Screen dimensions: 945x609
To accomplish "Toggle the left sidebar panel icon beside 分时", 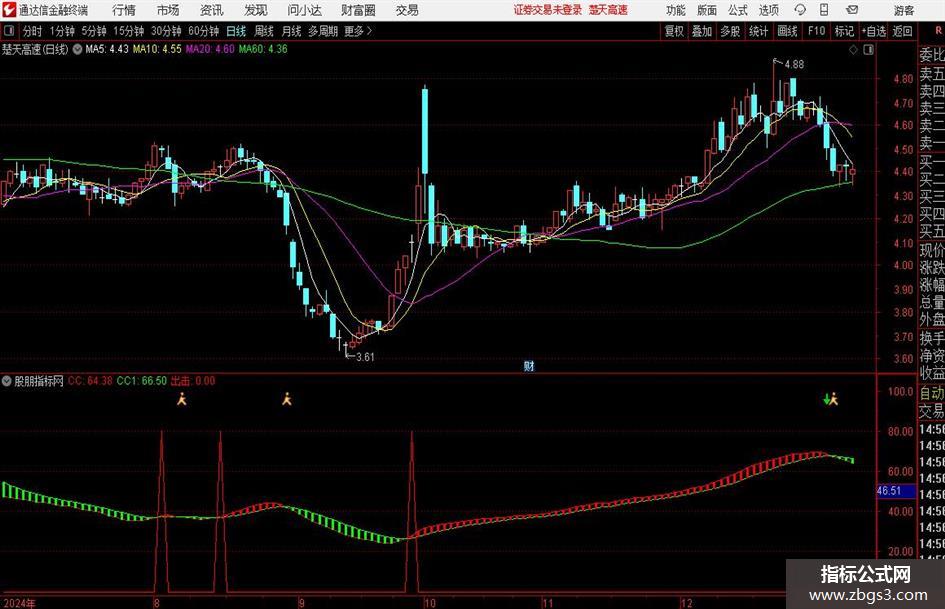I will tap(8, 31).
